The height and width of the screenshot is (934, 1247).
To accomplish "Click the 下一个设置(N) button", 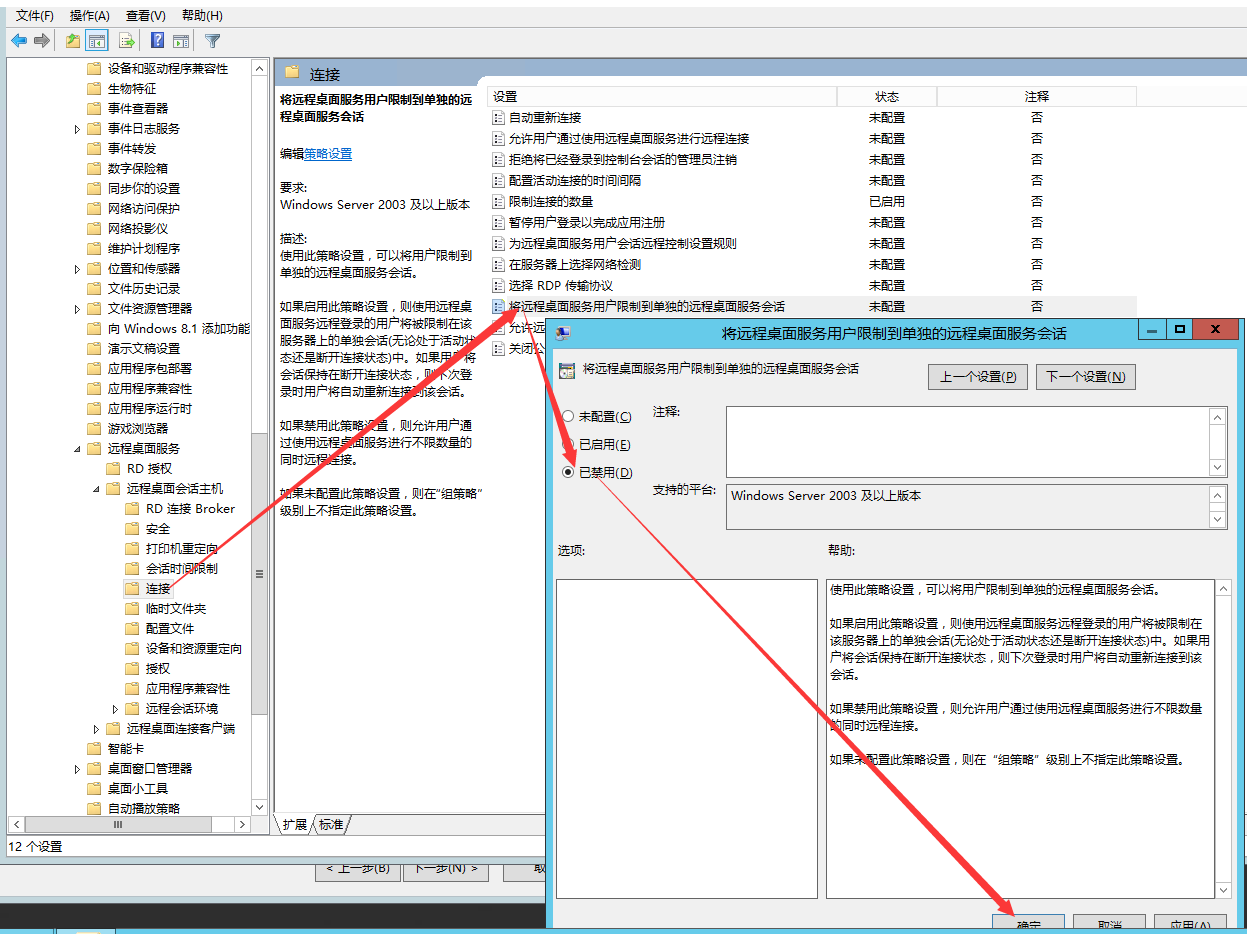I will [1086, 377].
